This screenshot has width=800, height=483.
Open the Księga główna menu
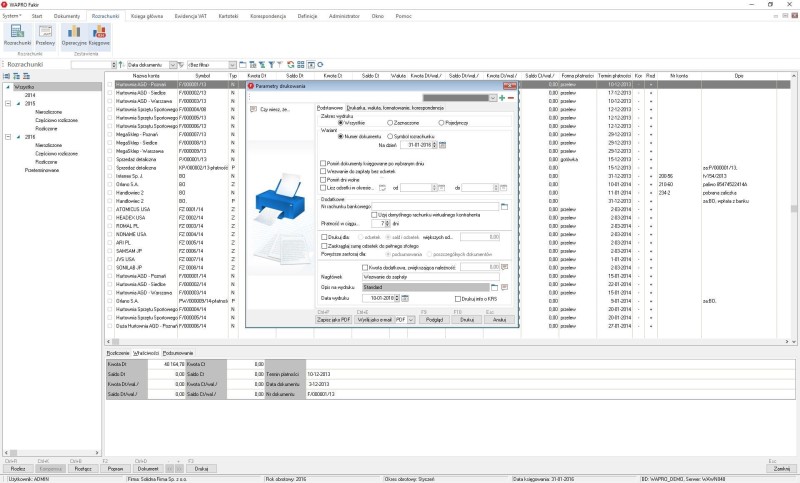145,17
